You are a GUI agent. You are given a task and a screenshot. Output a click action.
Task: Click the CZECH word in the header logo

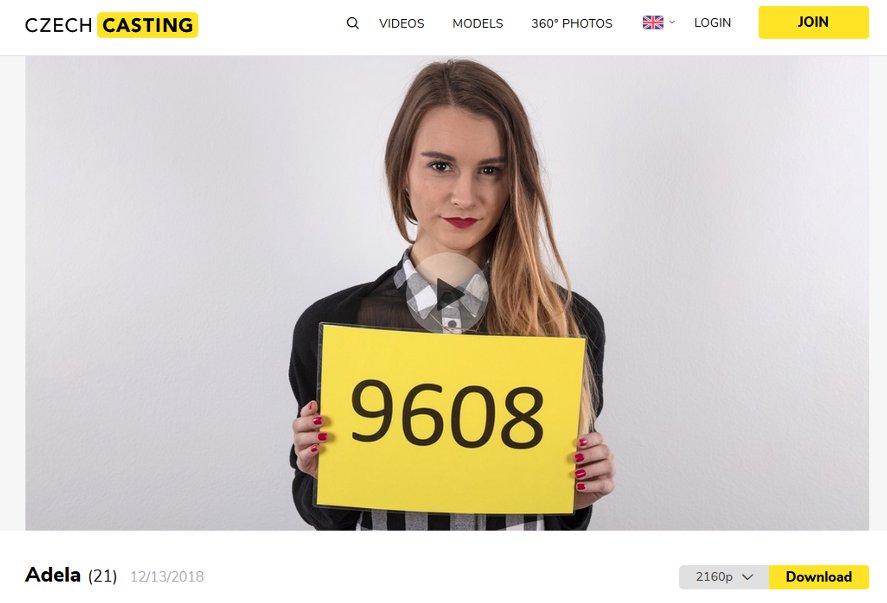click(x=58, y=25)
